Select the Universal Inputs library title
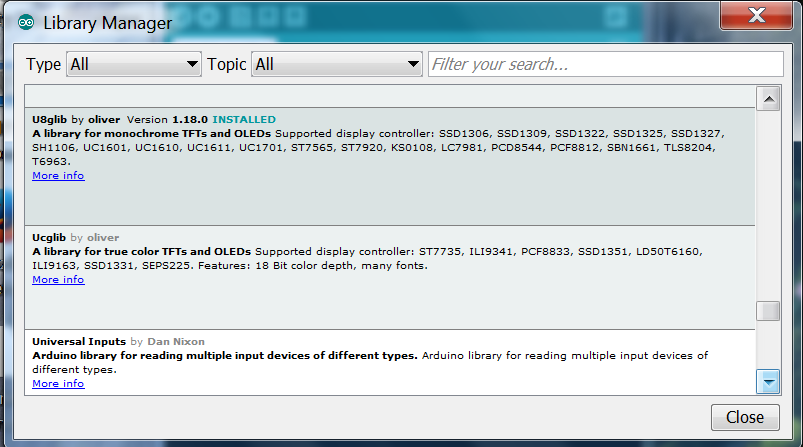 (x=79, y=342)
